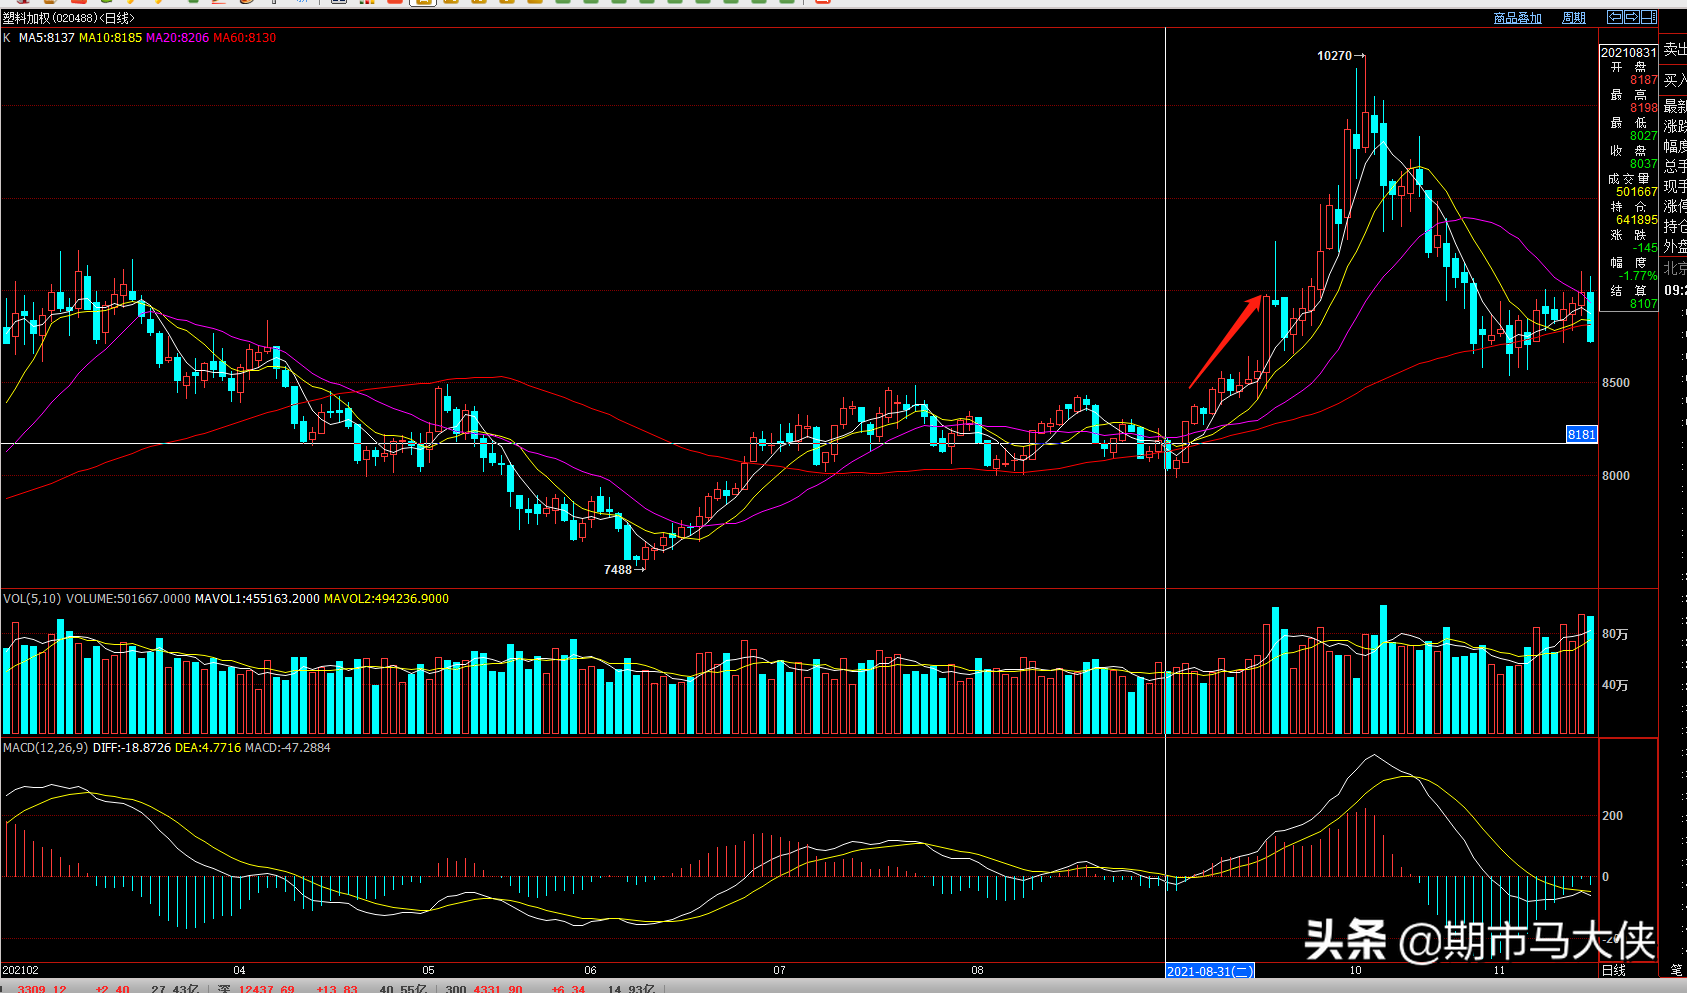Toggle the side panel layout icon
The width and height of the screenshot is (1687, 993).
click(1648, 17)
